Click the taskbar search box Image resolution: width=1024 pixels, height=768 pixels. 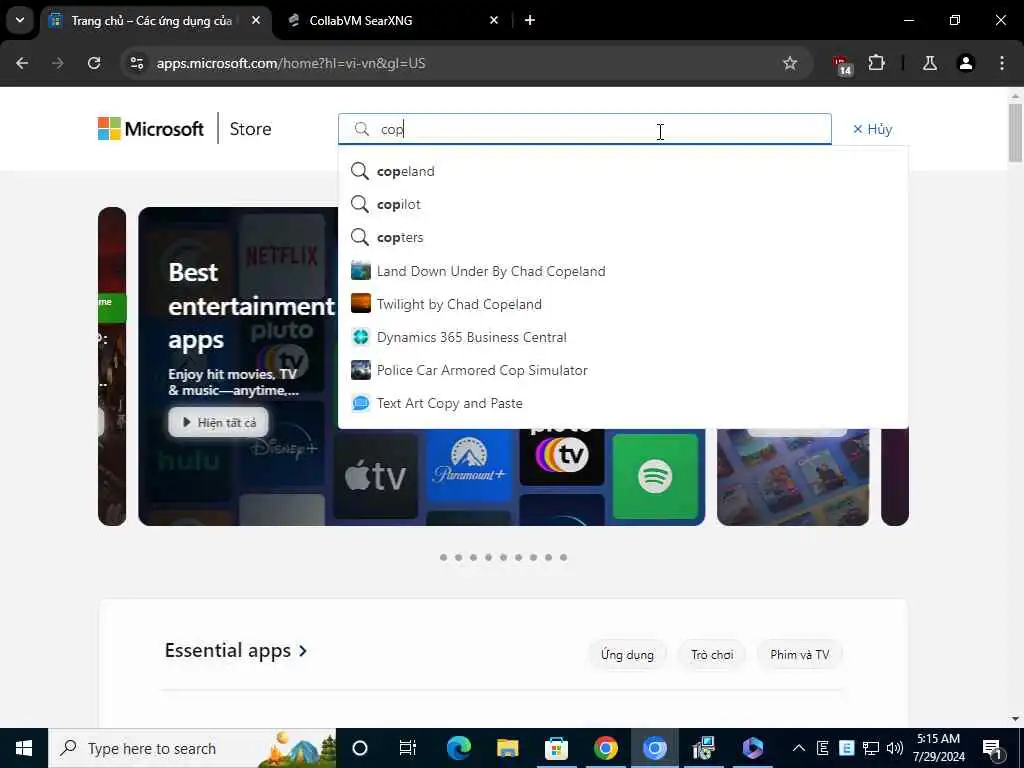(193, 748)
